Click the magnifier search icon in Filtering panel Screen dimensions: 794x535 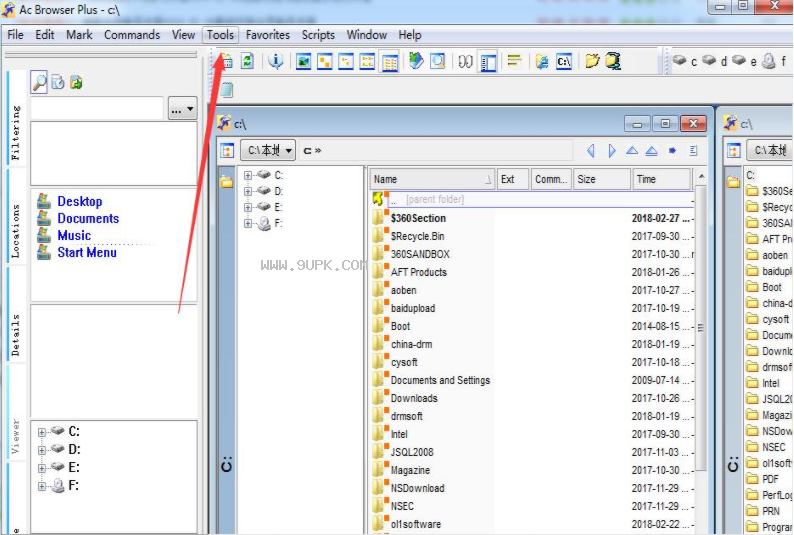click(39, 82)
